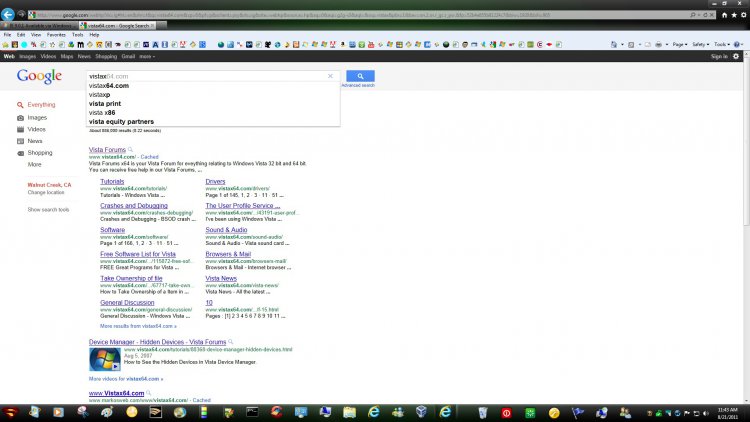Select Videos in left sidebar
The height and width of the screenshot is (422, 750).
coord(36,130)
